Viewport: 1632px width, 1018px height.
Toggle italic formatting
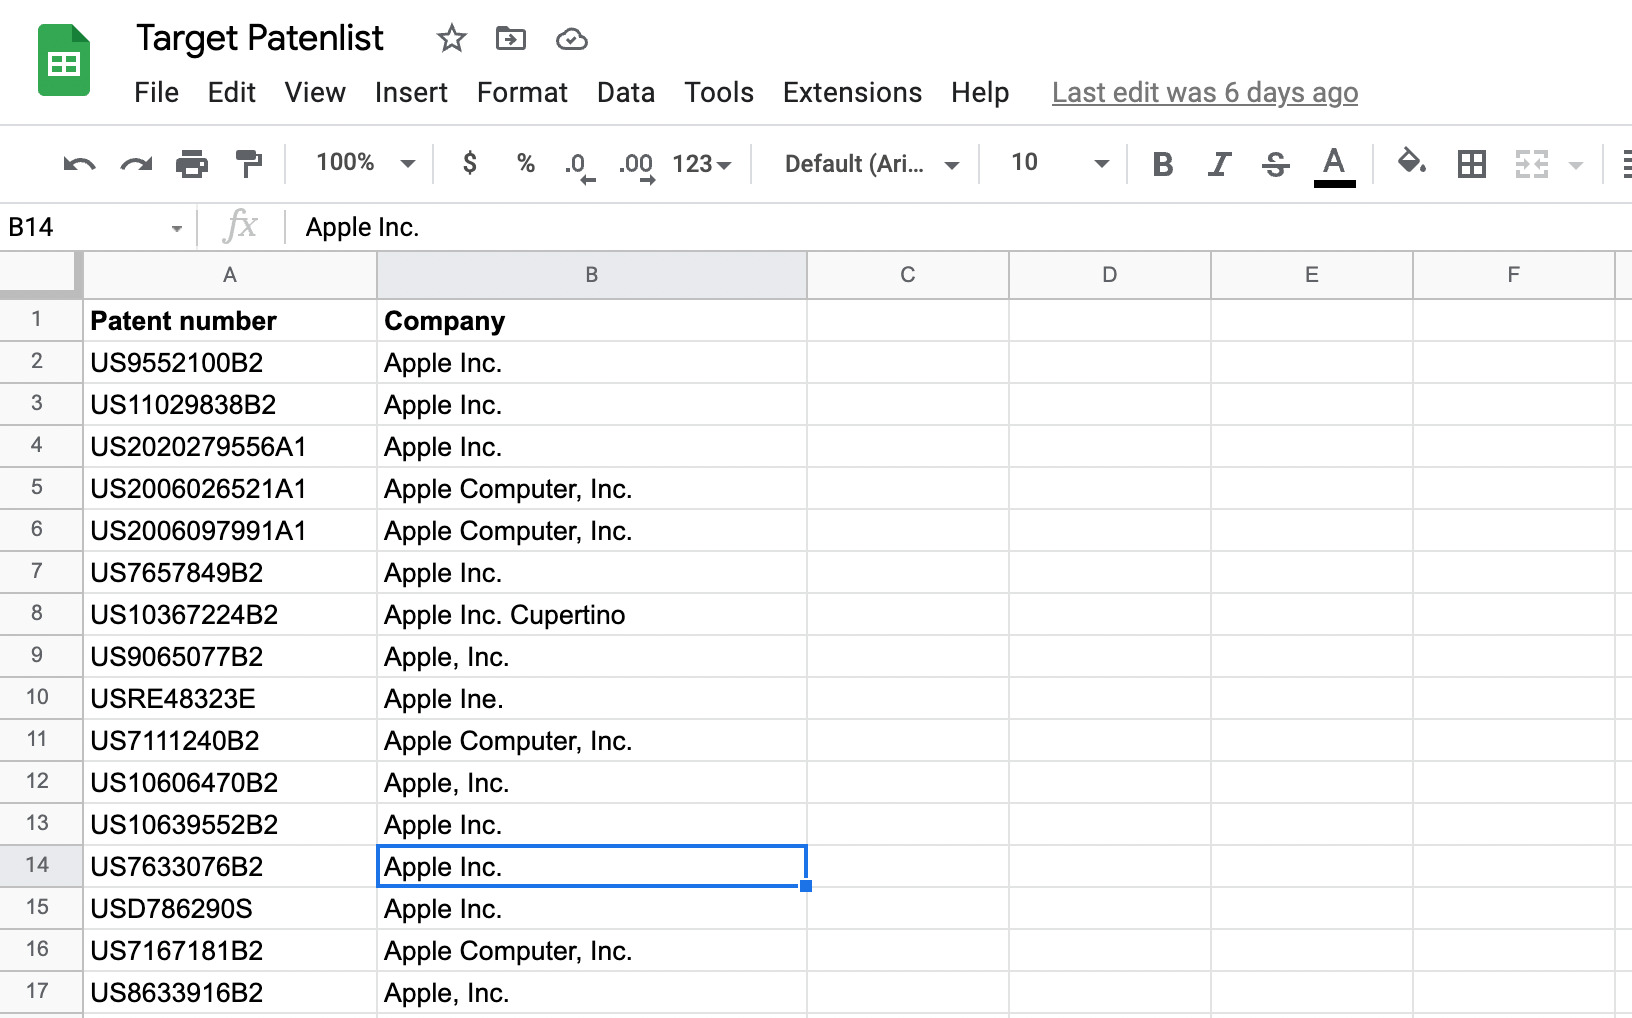click(1219, 164)
